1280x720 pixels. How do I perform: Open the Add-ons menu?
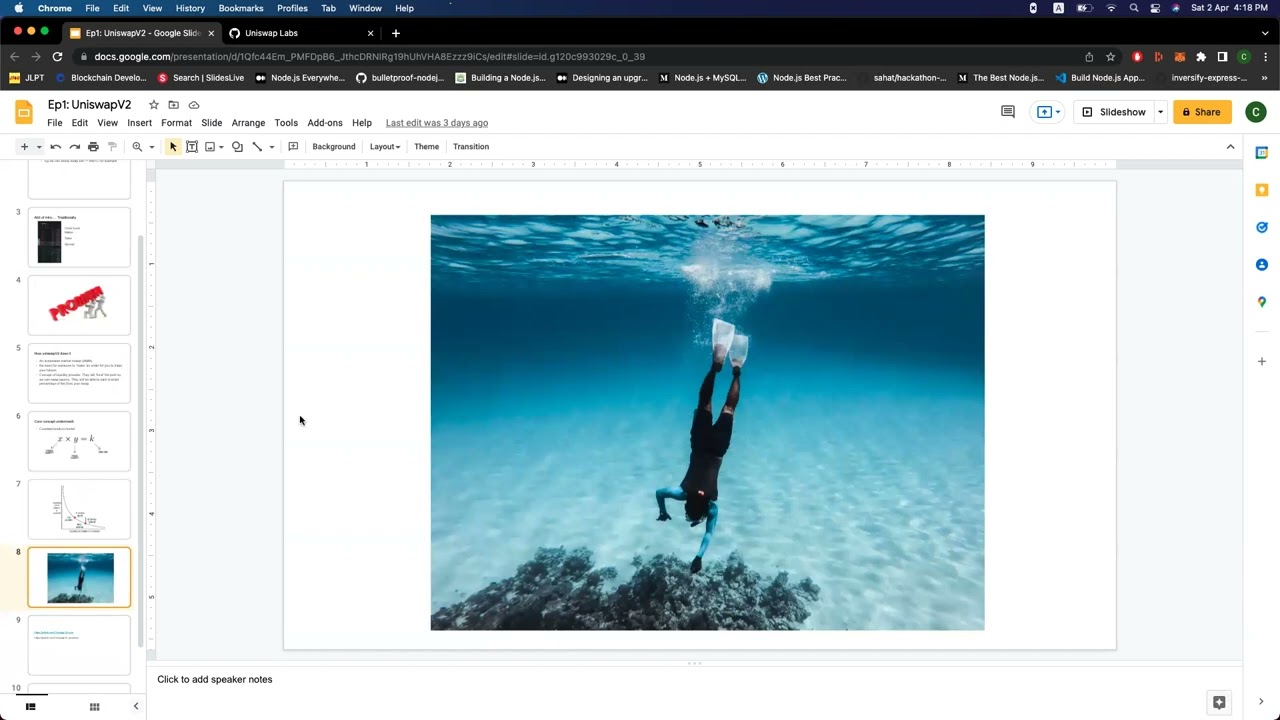(x=325, y=123)
